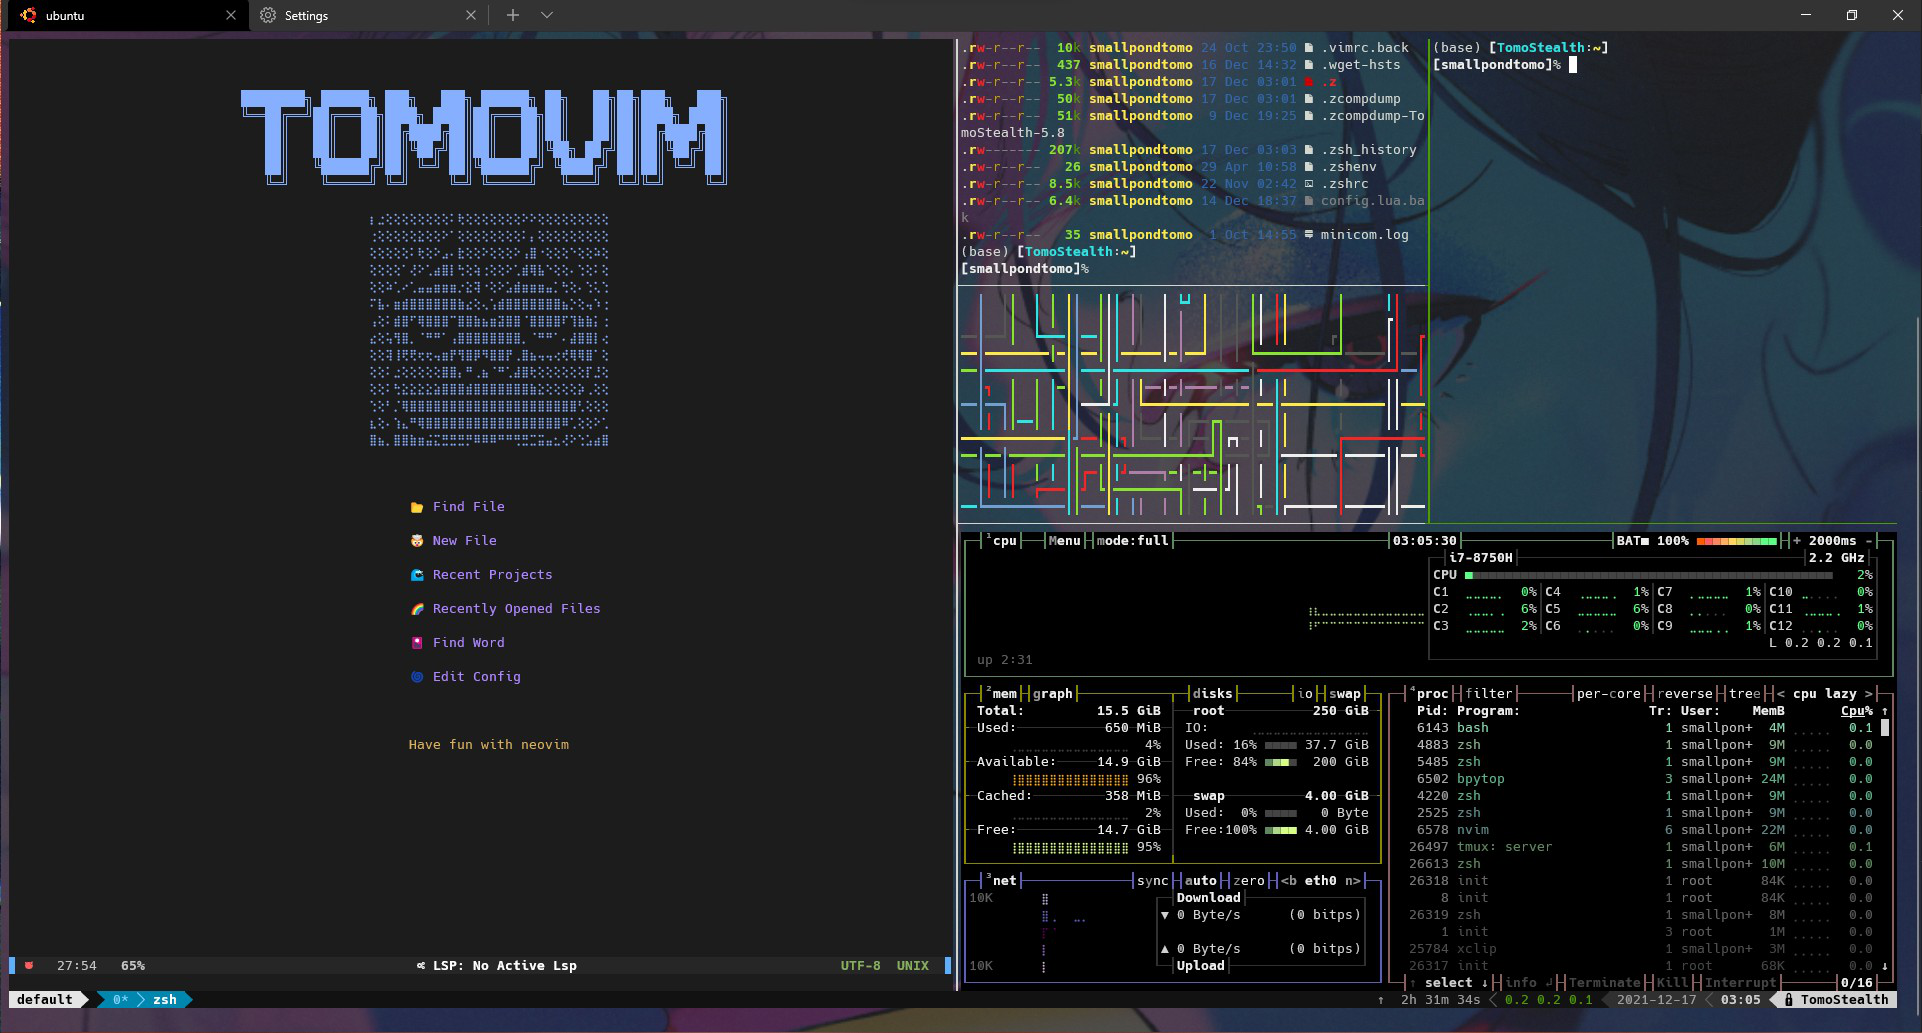Toggle io mode in btop disks panel
This screenshot has height=1033, width=1922.
(x=1305, y=694)
